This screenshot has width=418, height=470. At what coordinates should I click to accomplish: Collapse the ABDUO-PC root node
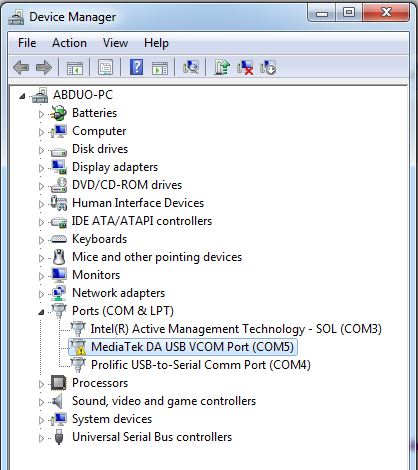(22, 96)
